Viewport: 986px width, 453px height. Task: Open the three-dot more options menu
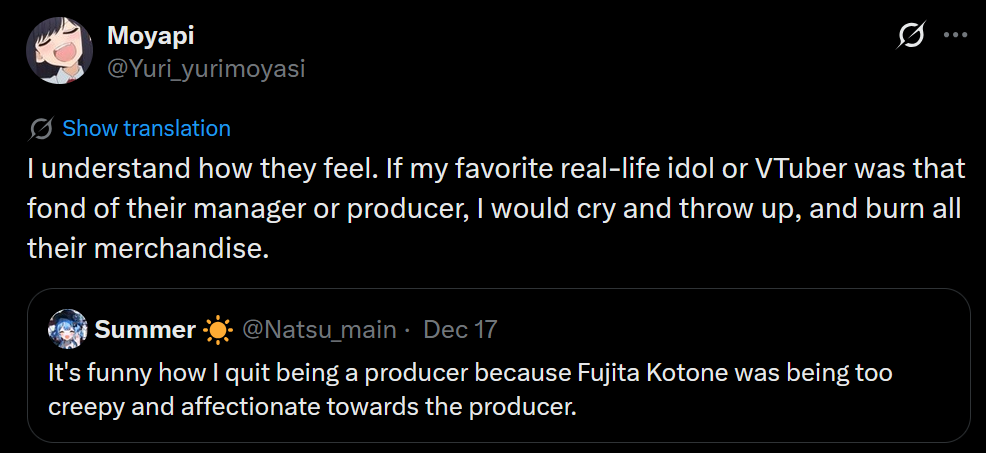click(956, 36)
